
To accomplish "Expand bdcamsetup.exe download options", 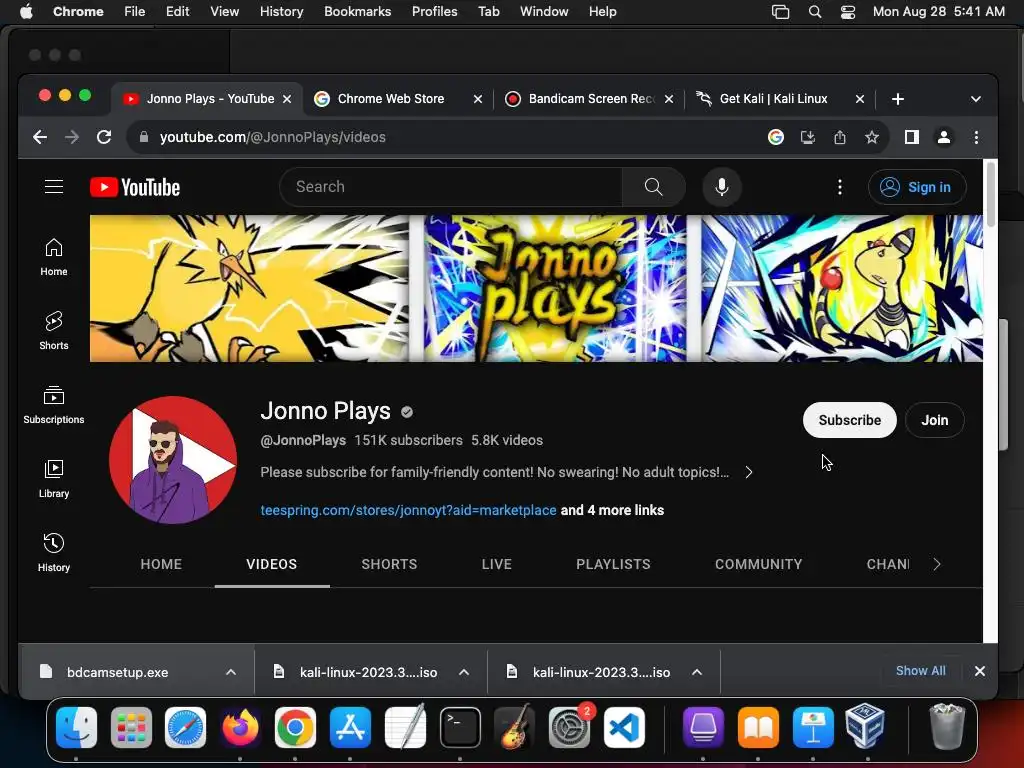I will pyautogui.click(x=231, y=672).
